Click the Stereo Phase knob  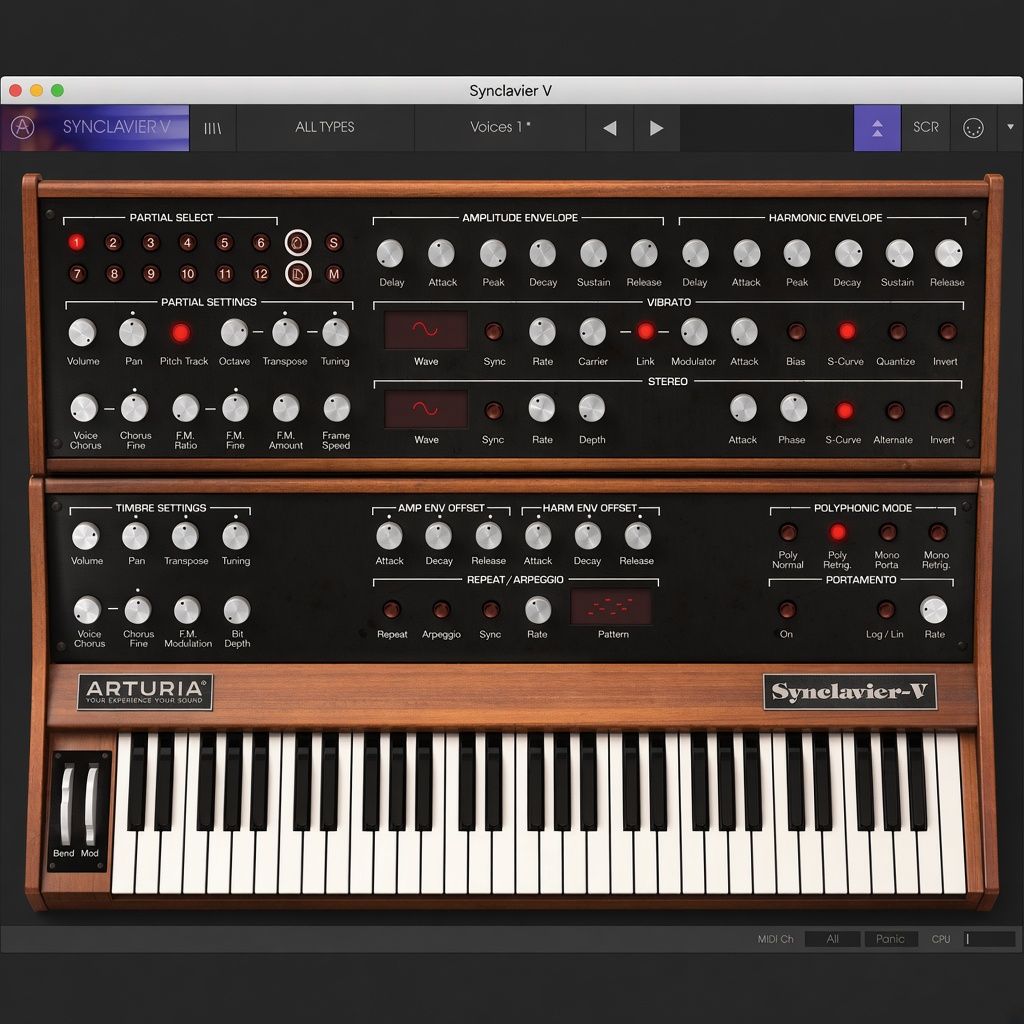pyautogui.click(x=793, y=408)
